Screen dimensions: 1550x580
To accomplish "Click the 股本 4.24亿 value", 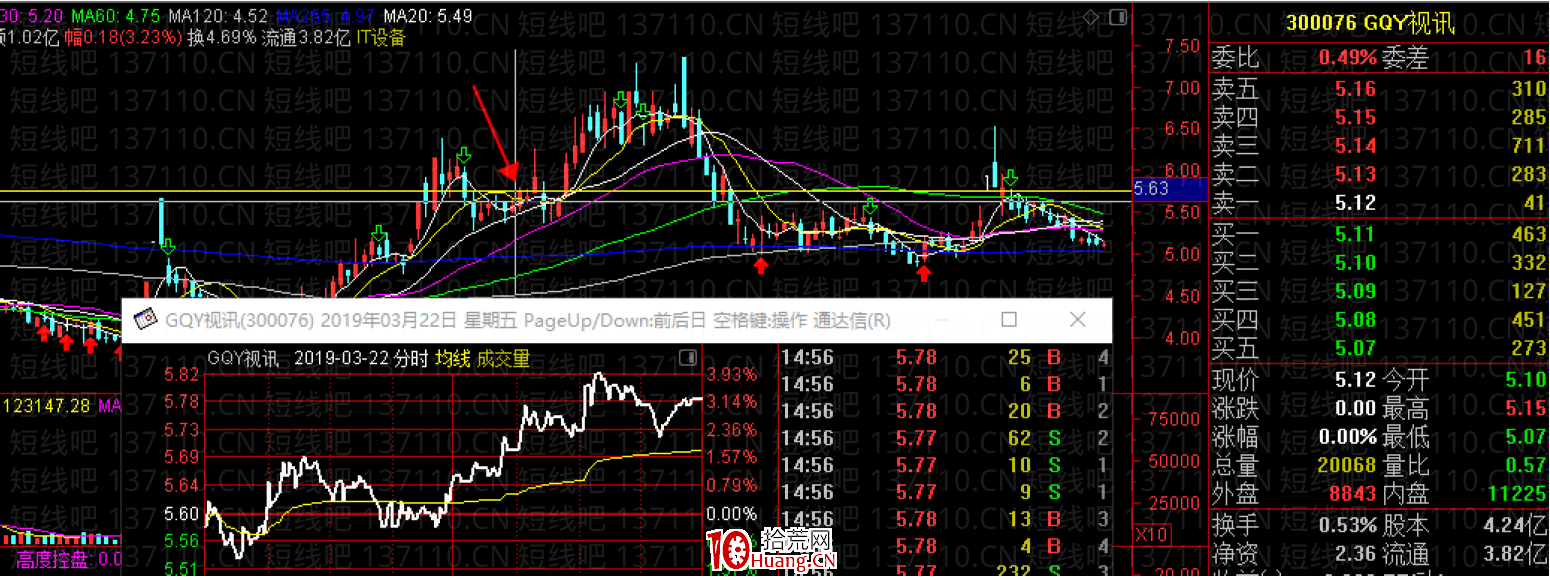I will coord(1517,525).
